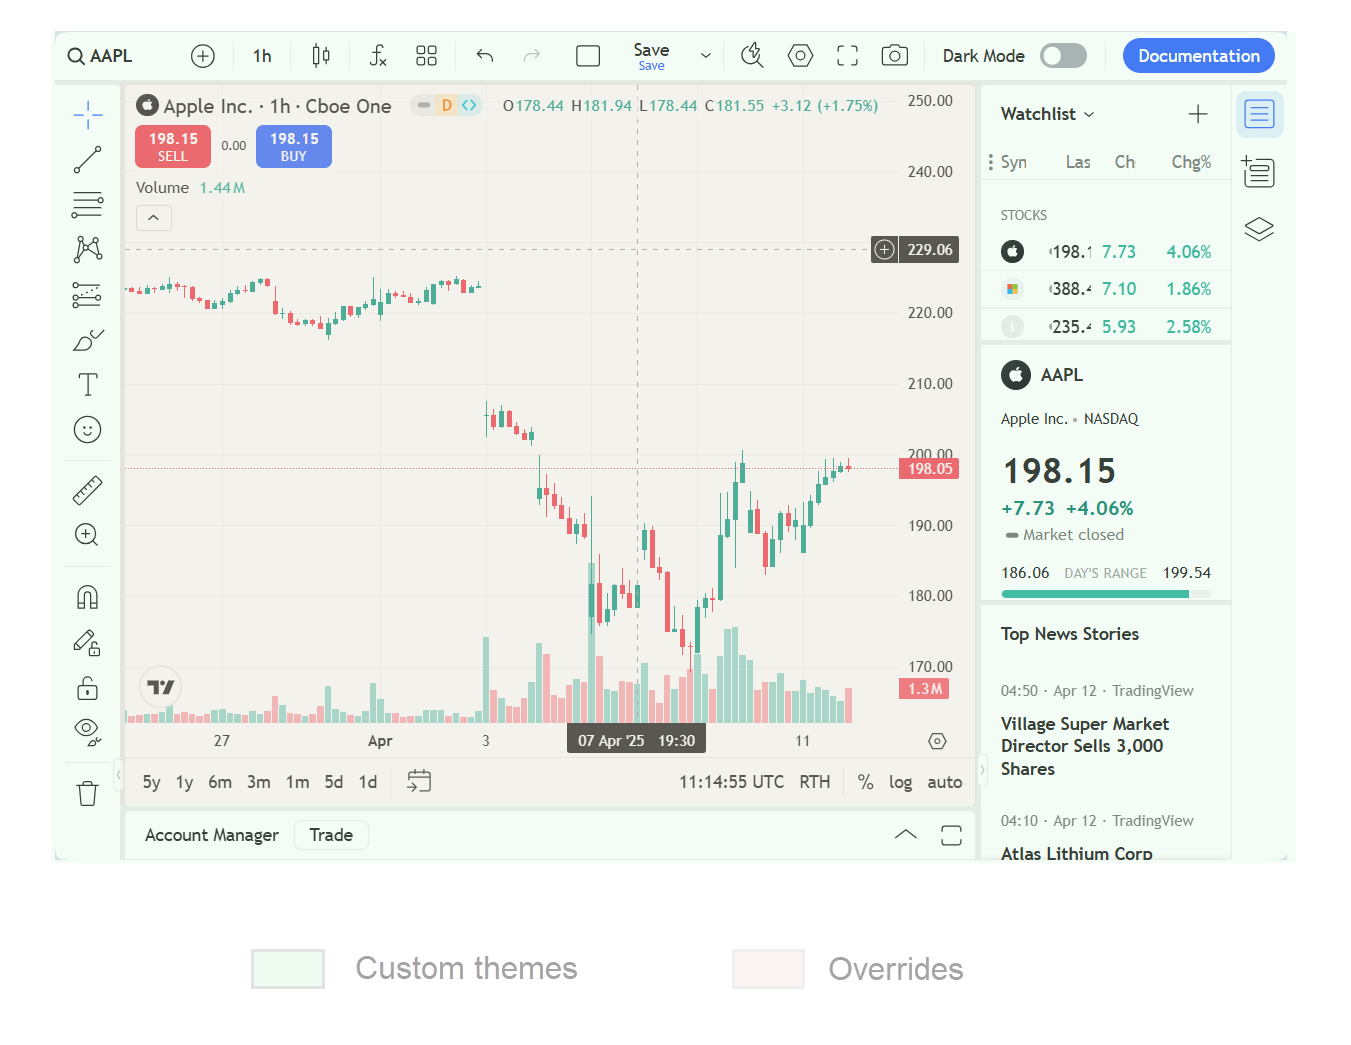Click the Custom themes color swatch
This screenshot has height=1045, width=1351.
(x=288, y=968)
